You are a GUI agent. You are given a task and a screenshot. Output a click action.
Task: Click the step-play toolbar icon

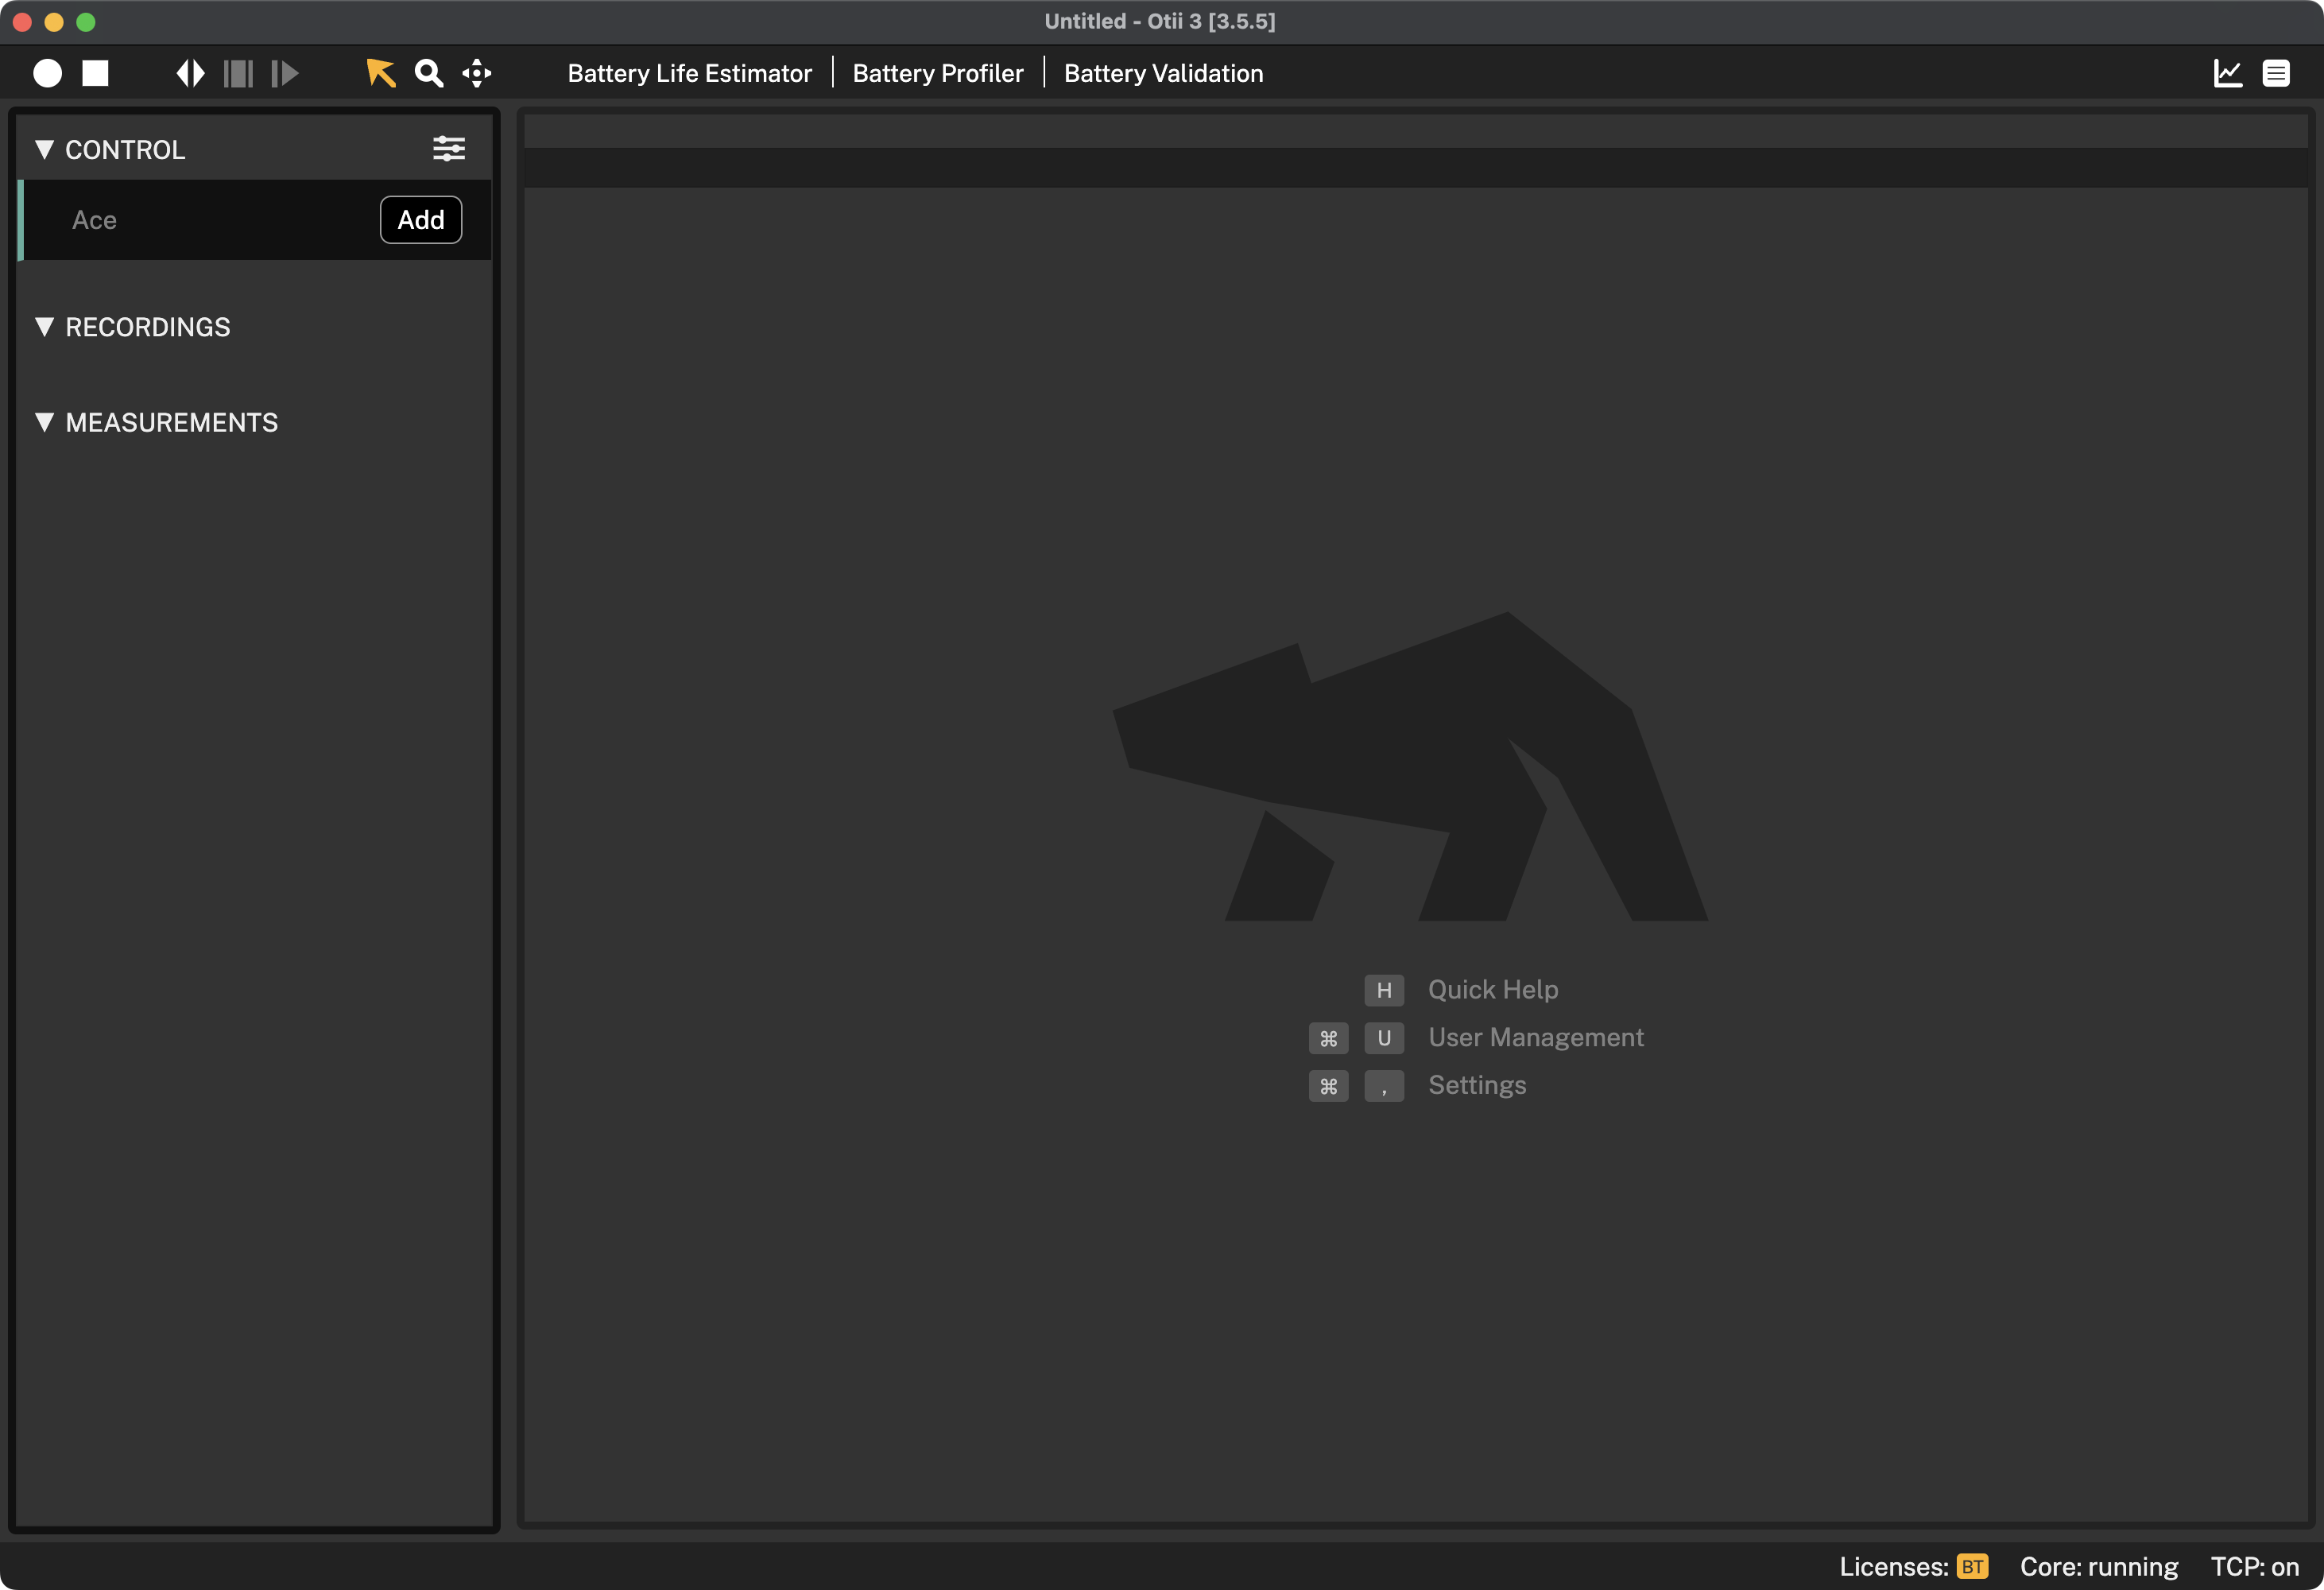point(285,73)
